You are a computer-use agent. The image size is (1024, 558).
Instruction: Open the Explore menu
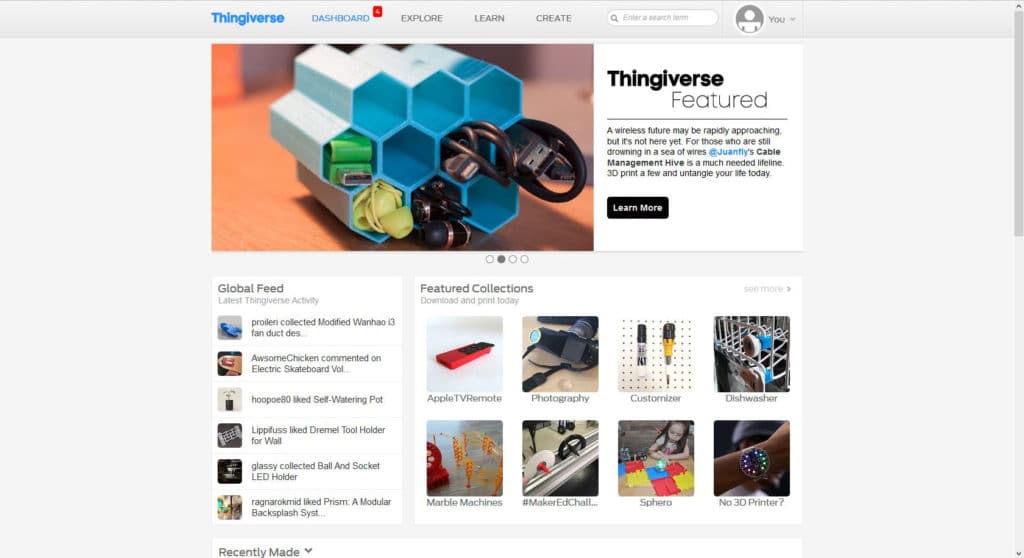(x=422, y=18)
